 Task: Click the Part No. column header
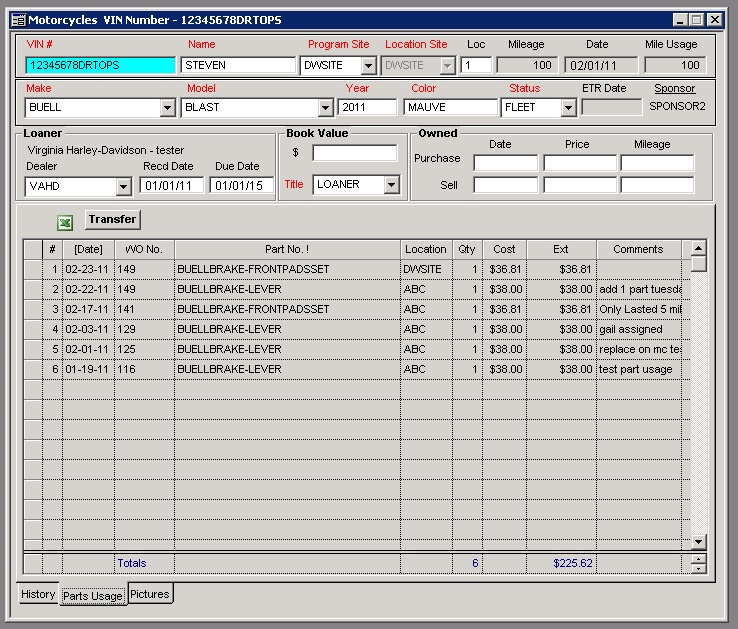click(287, 249)
